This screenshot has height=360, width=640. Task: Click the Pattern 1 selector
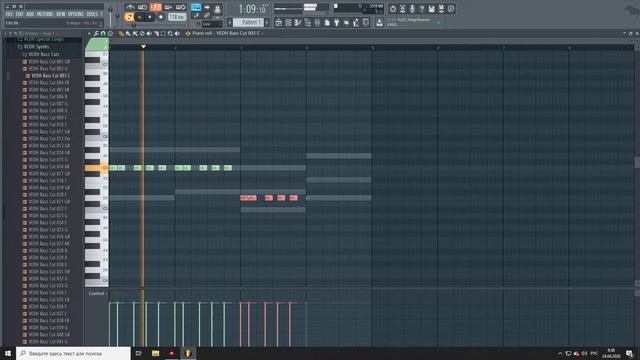250,22
